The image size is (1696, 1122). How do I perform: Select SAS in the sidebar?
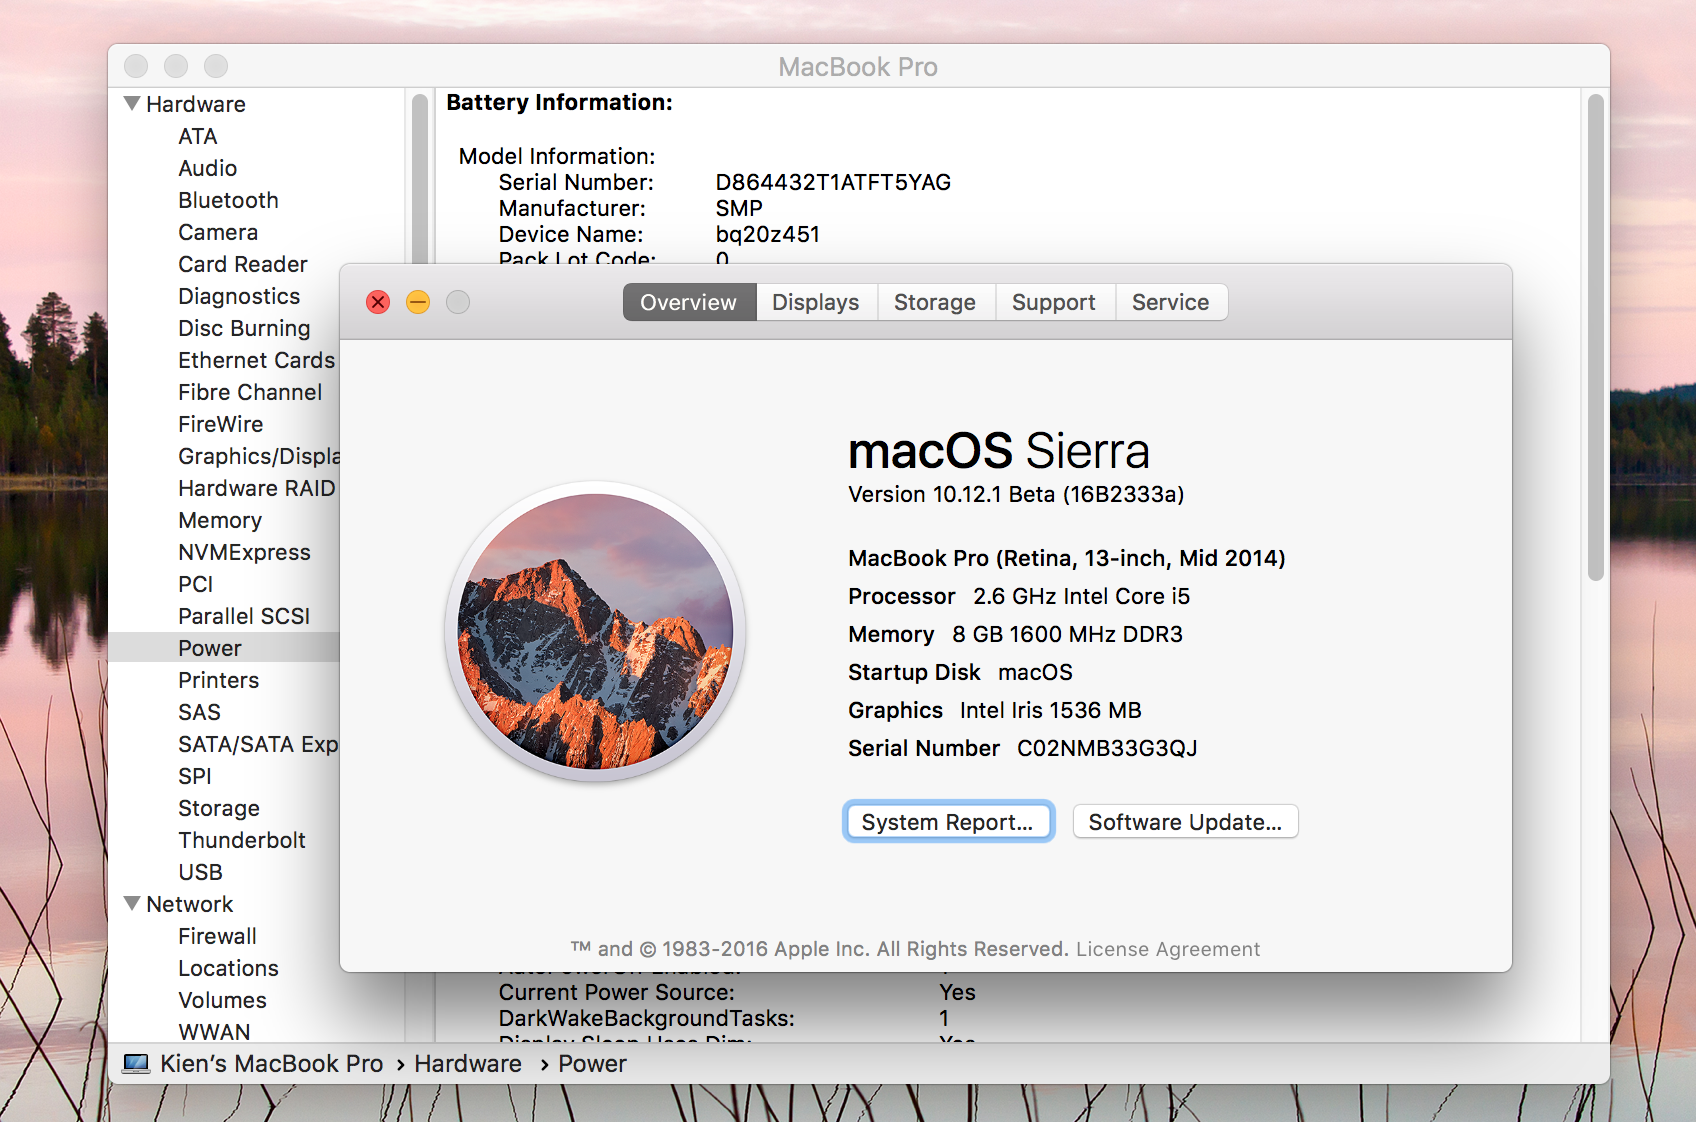(200, 712)
